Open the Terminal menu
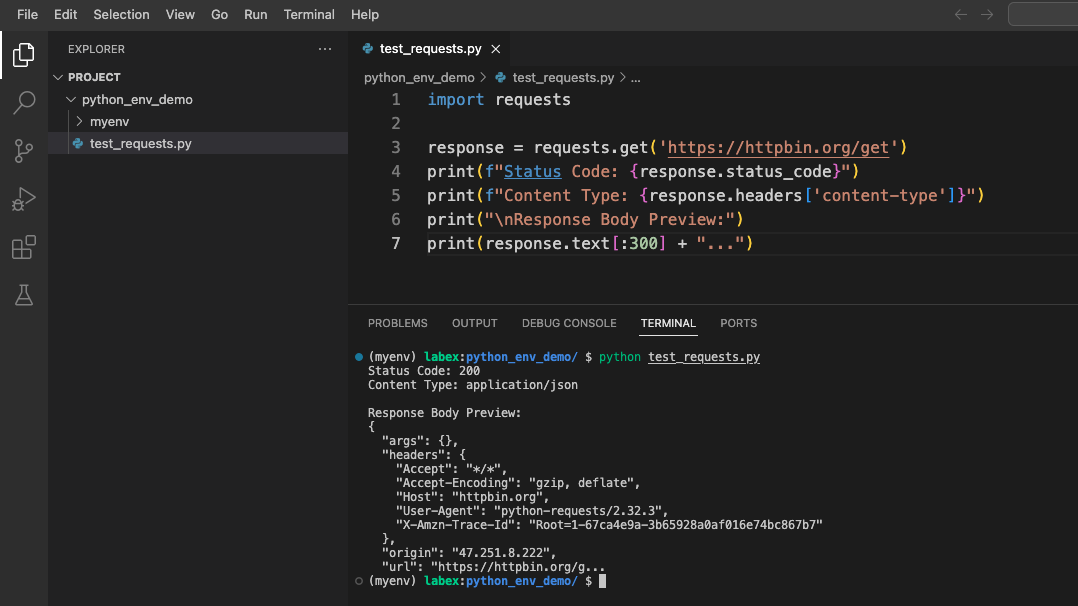 (x=309, y=14)
